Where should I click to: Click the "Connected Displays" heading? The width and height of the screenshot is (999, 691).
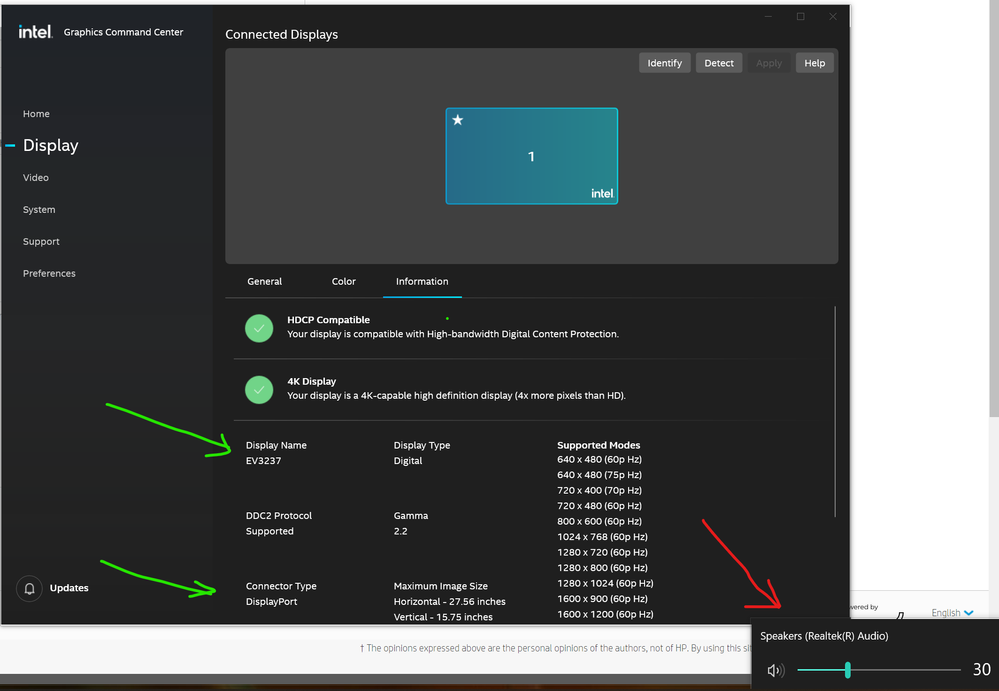point(282,34)
